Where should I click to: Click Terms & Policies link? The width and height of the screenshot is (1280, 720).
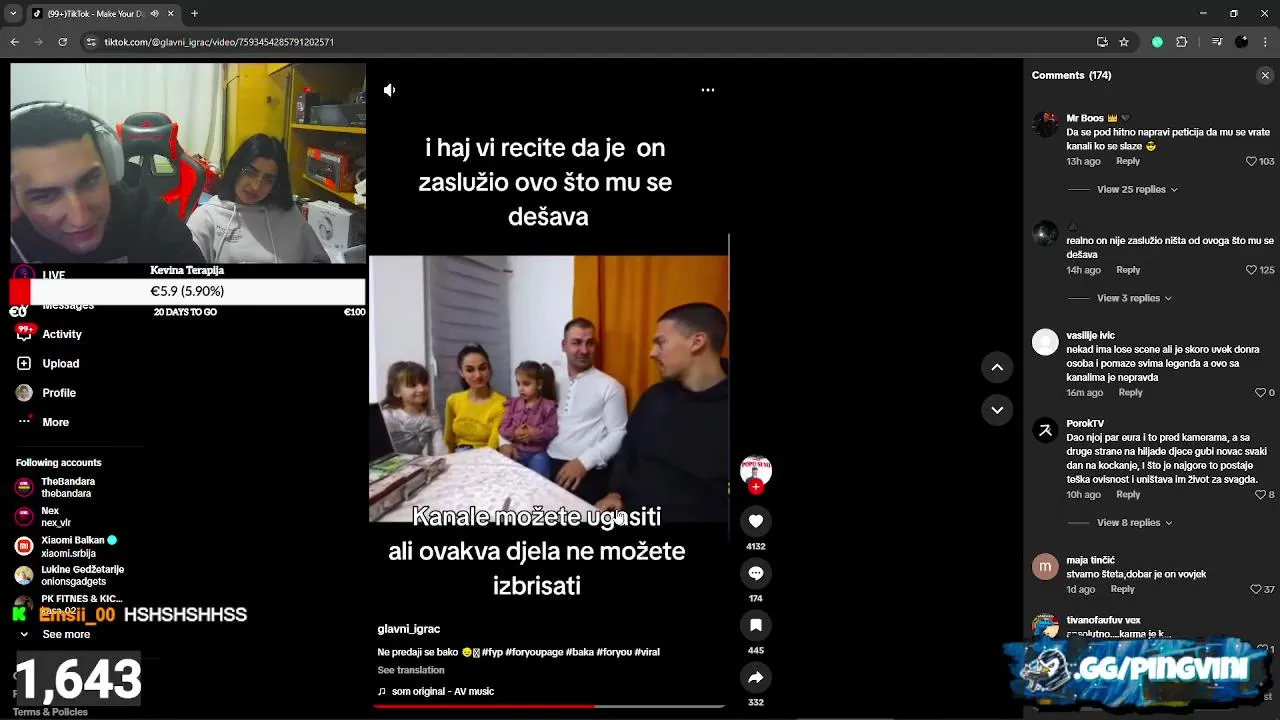(x=50, y=712)
